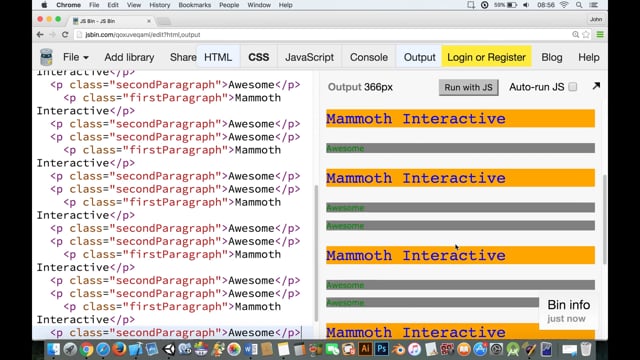Toggle the Output panel
Viewport: 640px width, 360px height.
(x=420, y=57)
